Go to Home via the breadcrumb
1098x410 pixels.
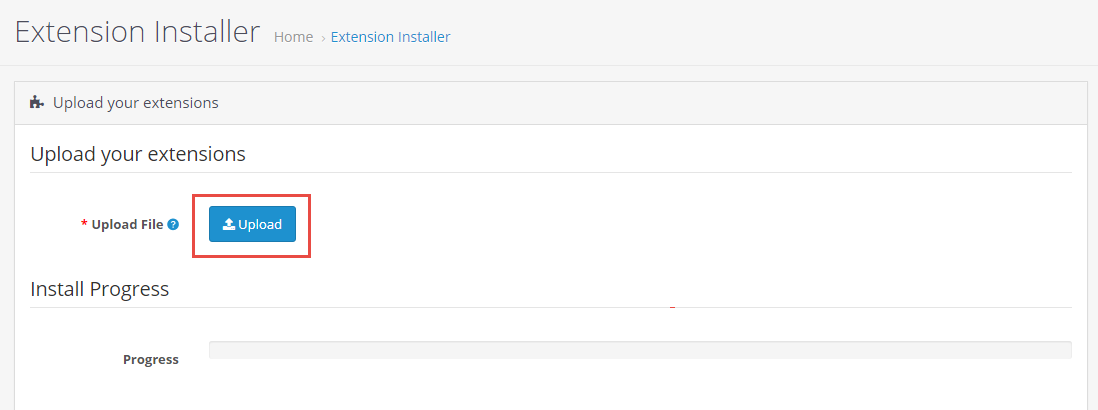tap(293, 37)
